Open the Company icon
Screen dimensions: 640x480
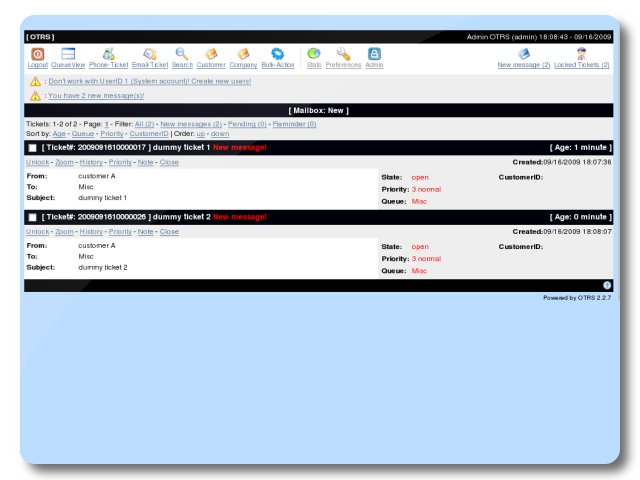[x=243, y=54]
